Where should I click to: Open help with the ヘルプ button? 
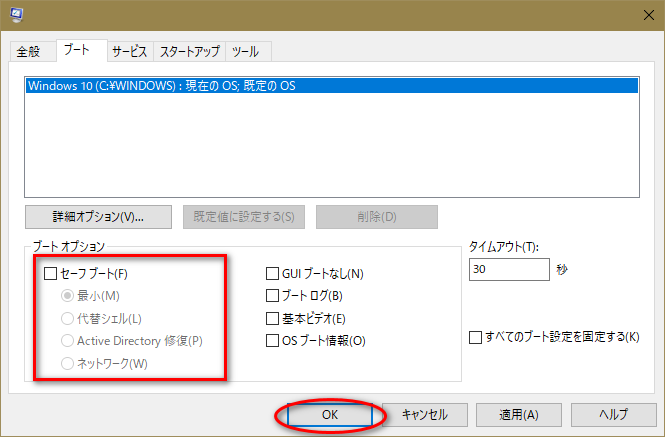(613, 414)
